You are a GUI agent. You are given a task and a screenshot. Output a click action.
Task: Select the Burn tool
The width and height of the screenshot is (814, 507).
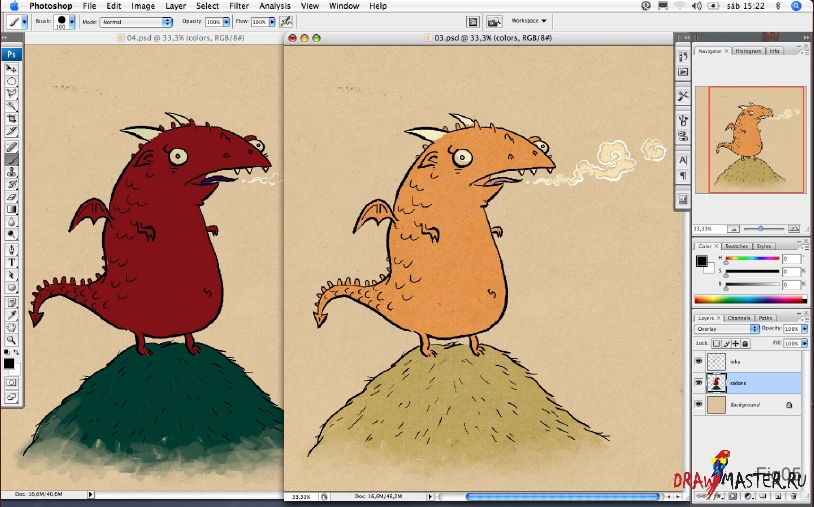pyautogui.click(x=11, y=235)
